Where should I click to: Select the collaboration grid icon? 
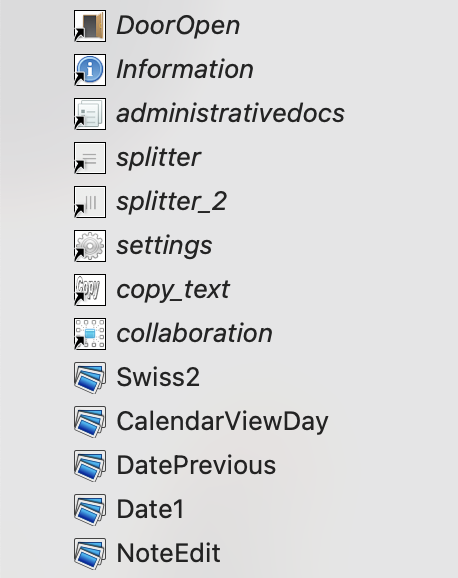[x=90, y=334]
